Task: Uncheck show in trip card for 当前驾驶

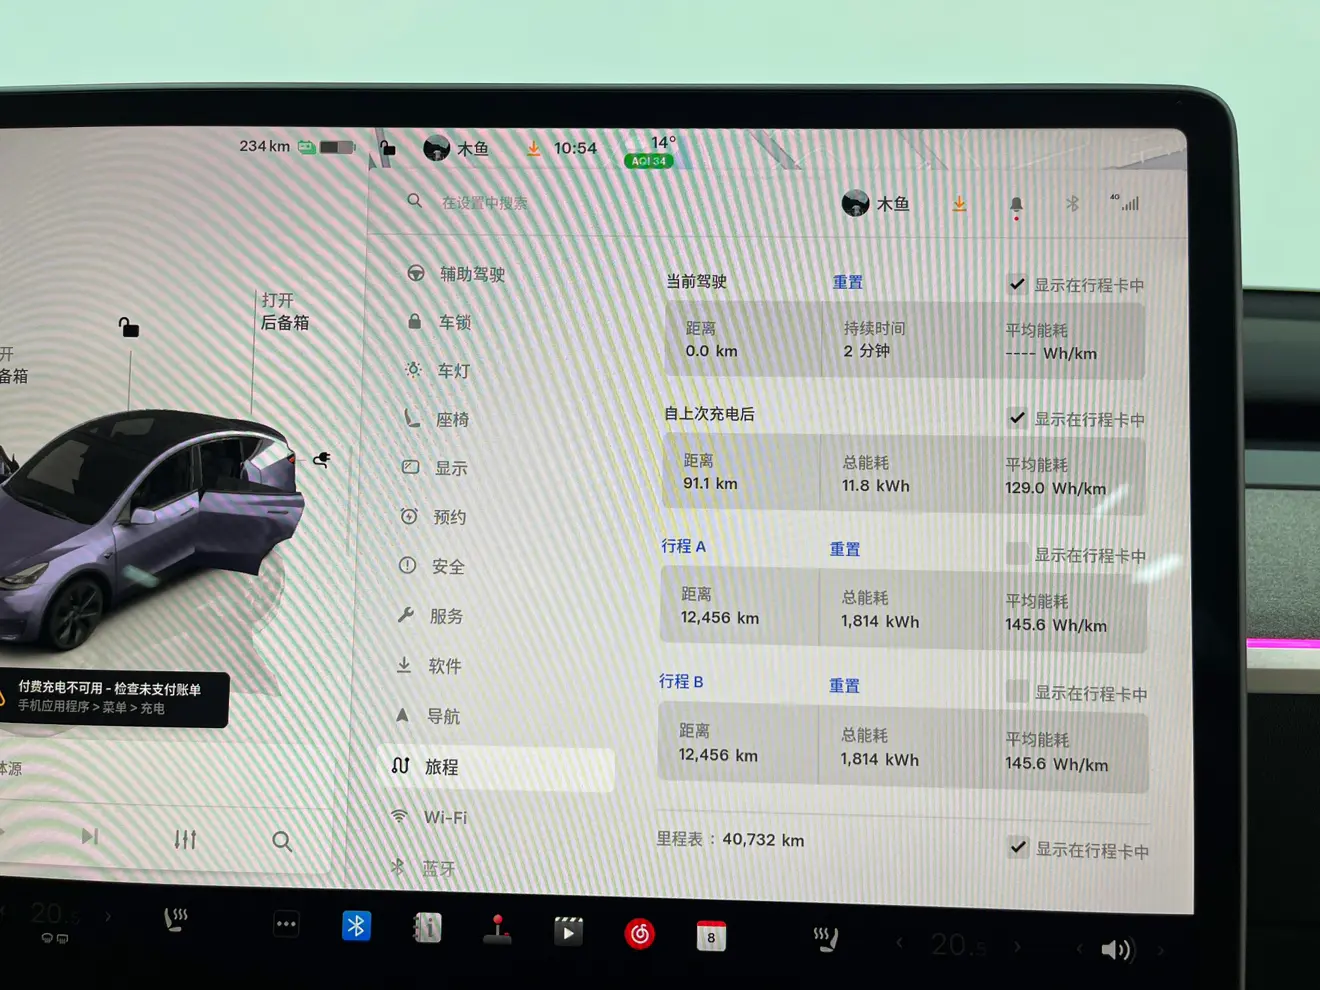Action: point(1017,284)
